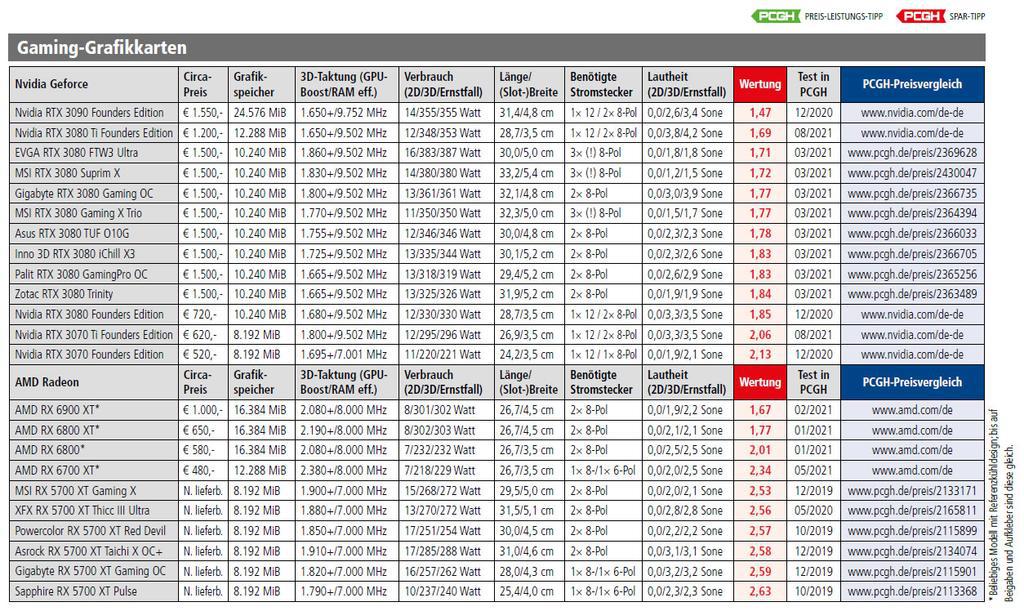
Task: Open www.pcgh.de/preis/2113368 link
Action: 912,591
